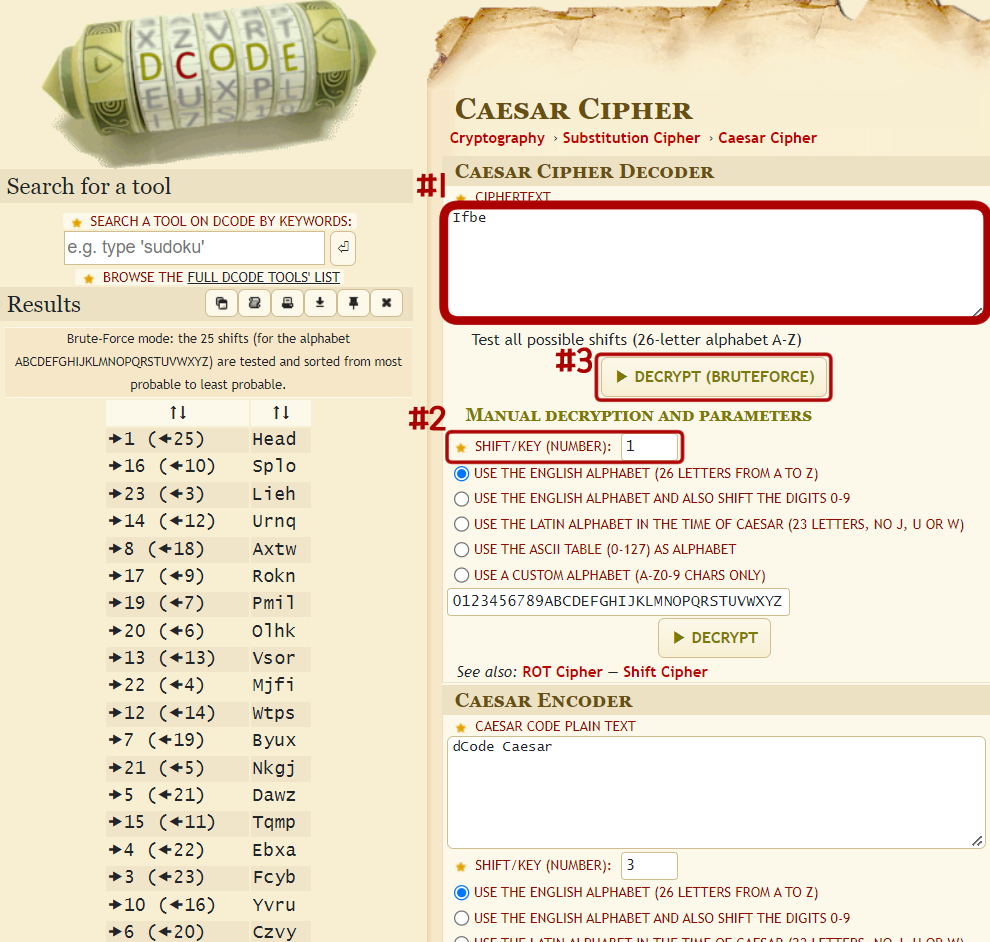Select the result 'Tqmp'
This screenshot has height=942, width=990.
[274, 823]
